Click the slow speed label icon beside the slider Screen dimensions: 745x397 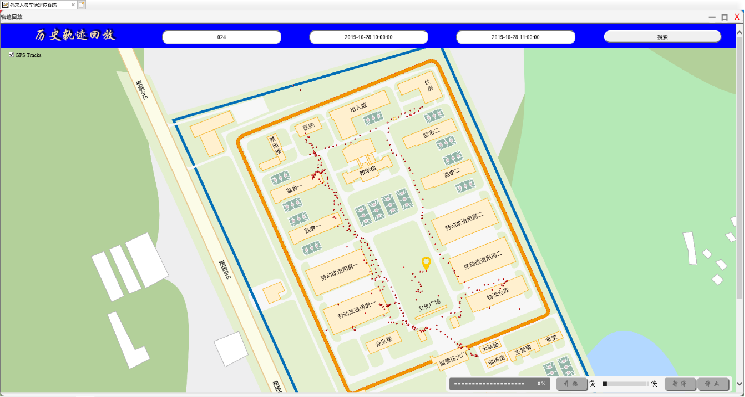click(592, 384)
